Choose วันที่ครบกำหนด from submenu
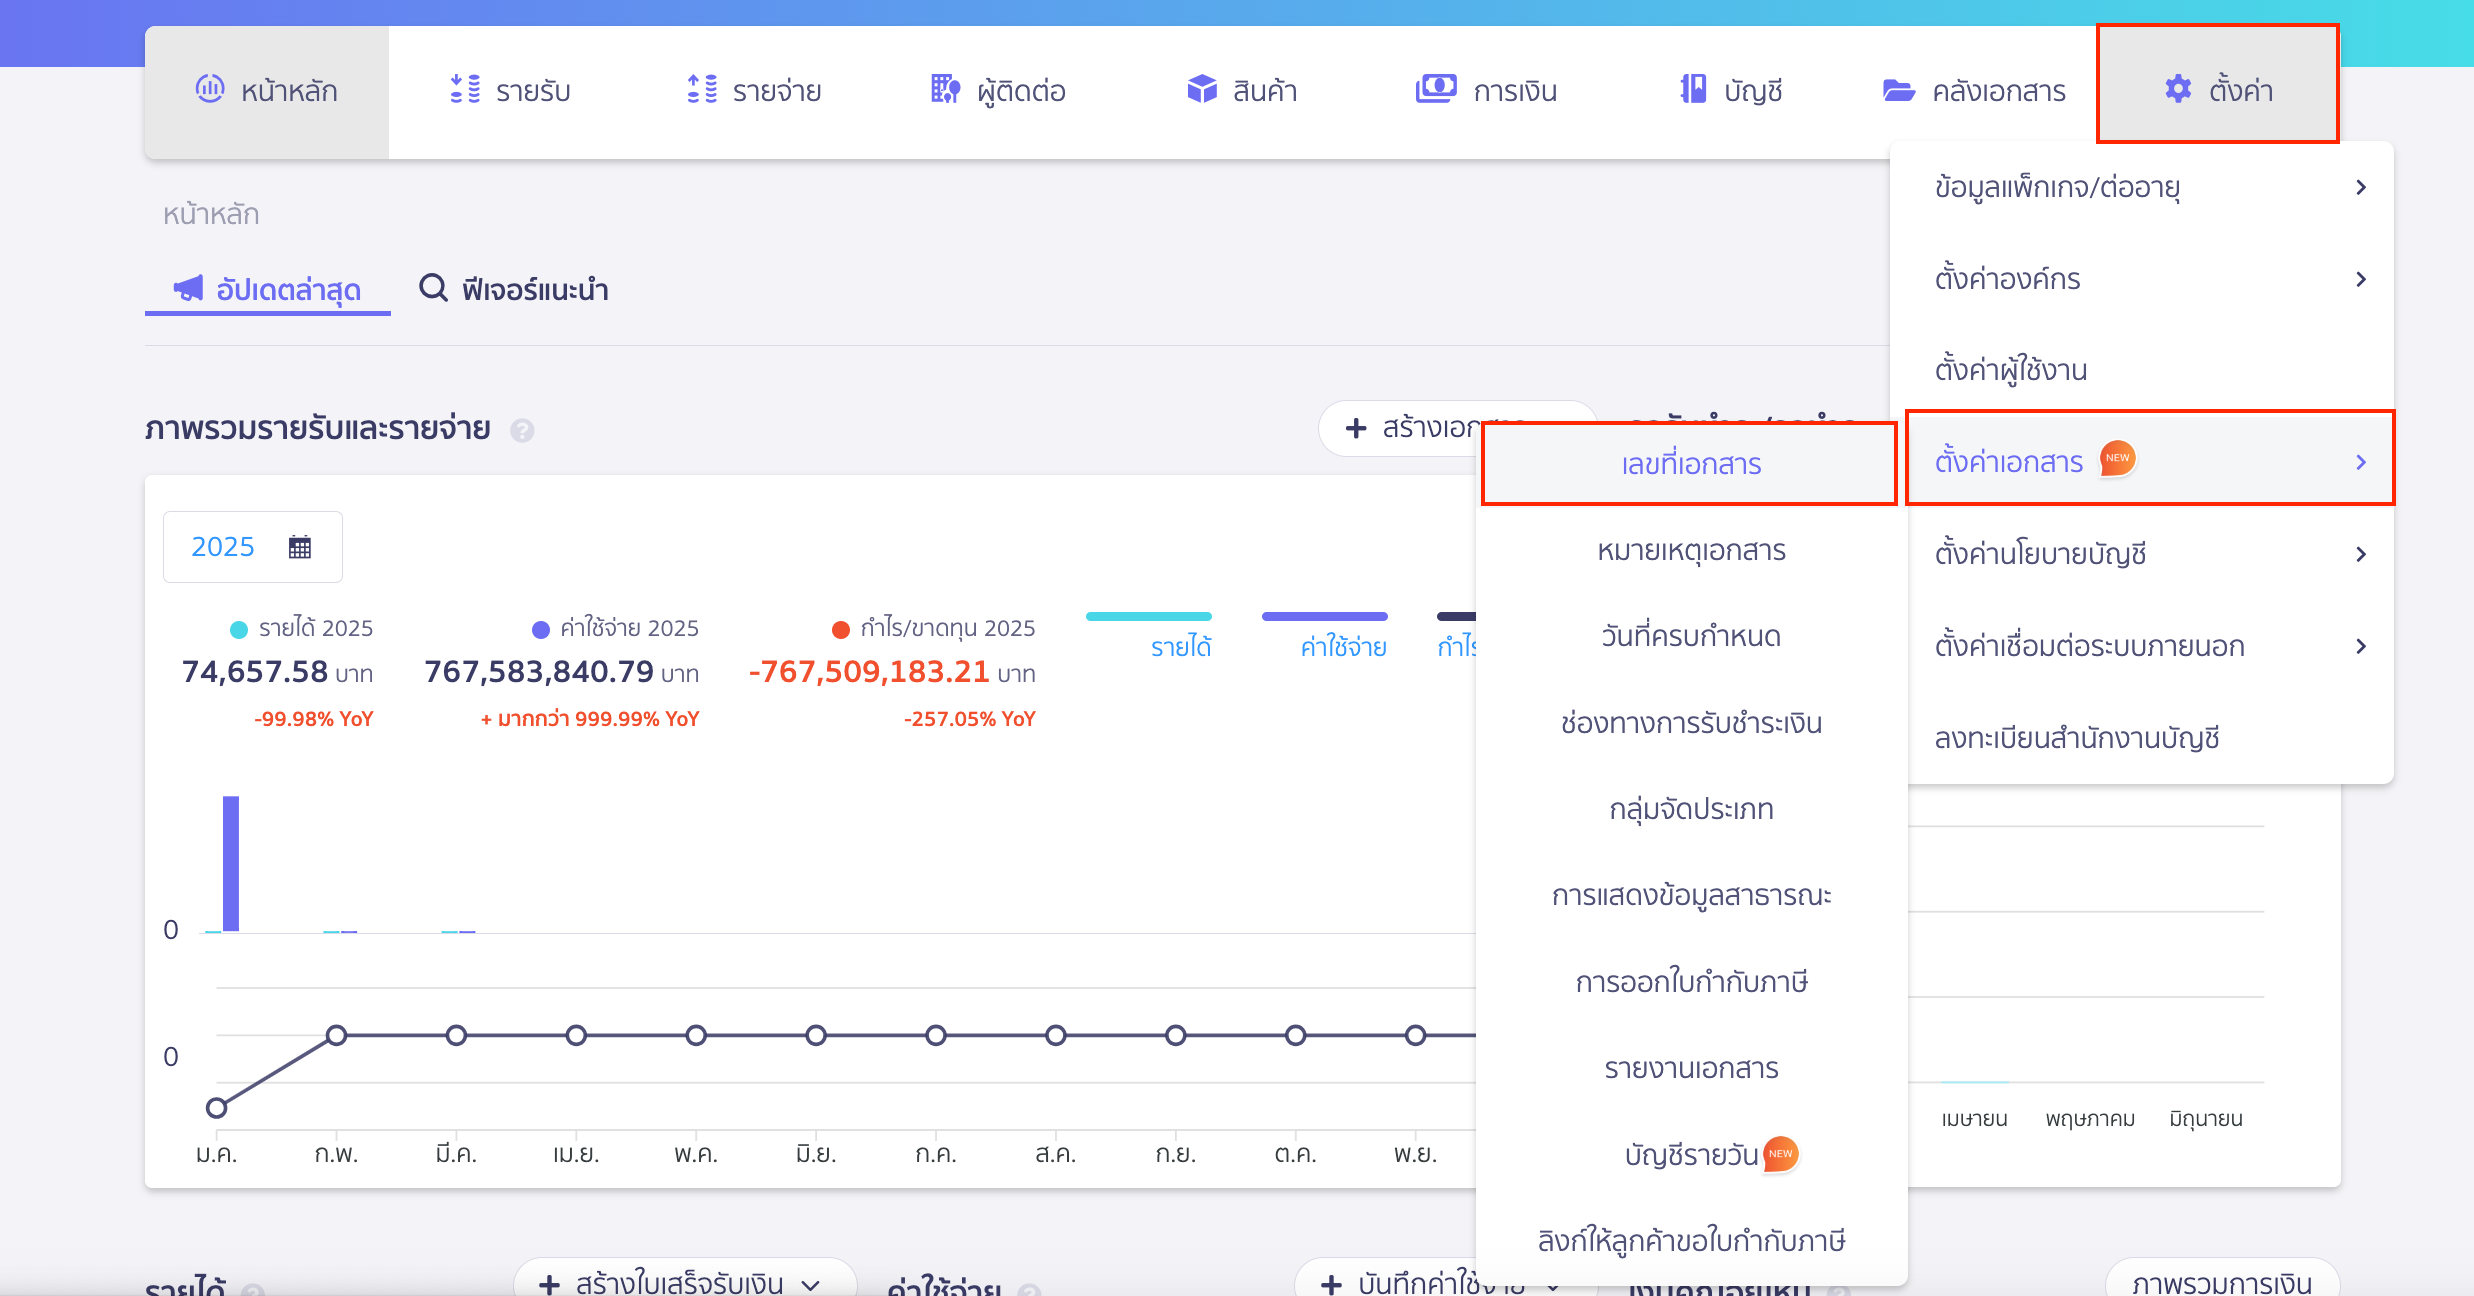Viewport: 2474px width, 1296px height. 1691,636
